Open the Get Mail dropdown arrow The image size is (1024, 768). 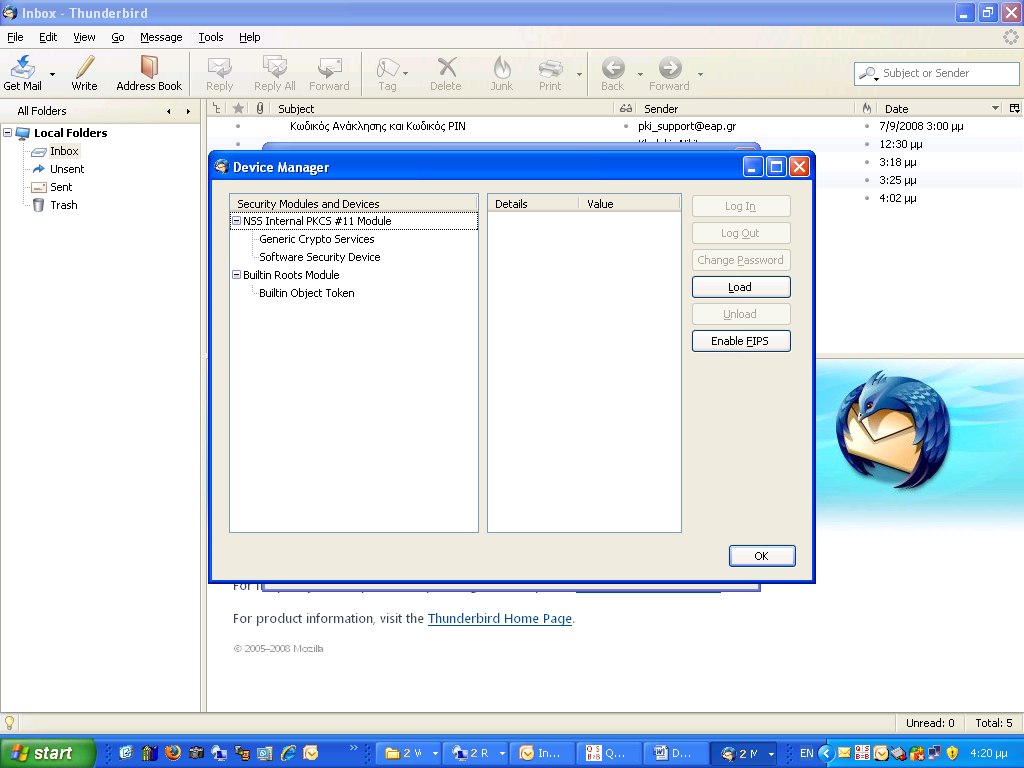pyautogui.click(x=52, y=74)
